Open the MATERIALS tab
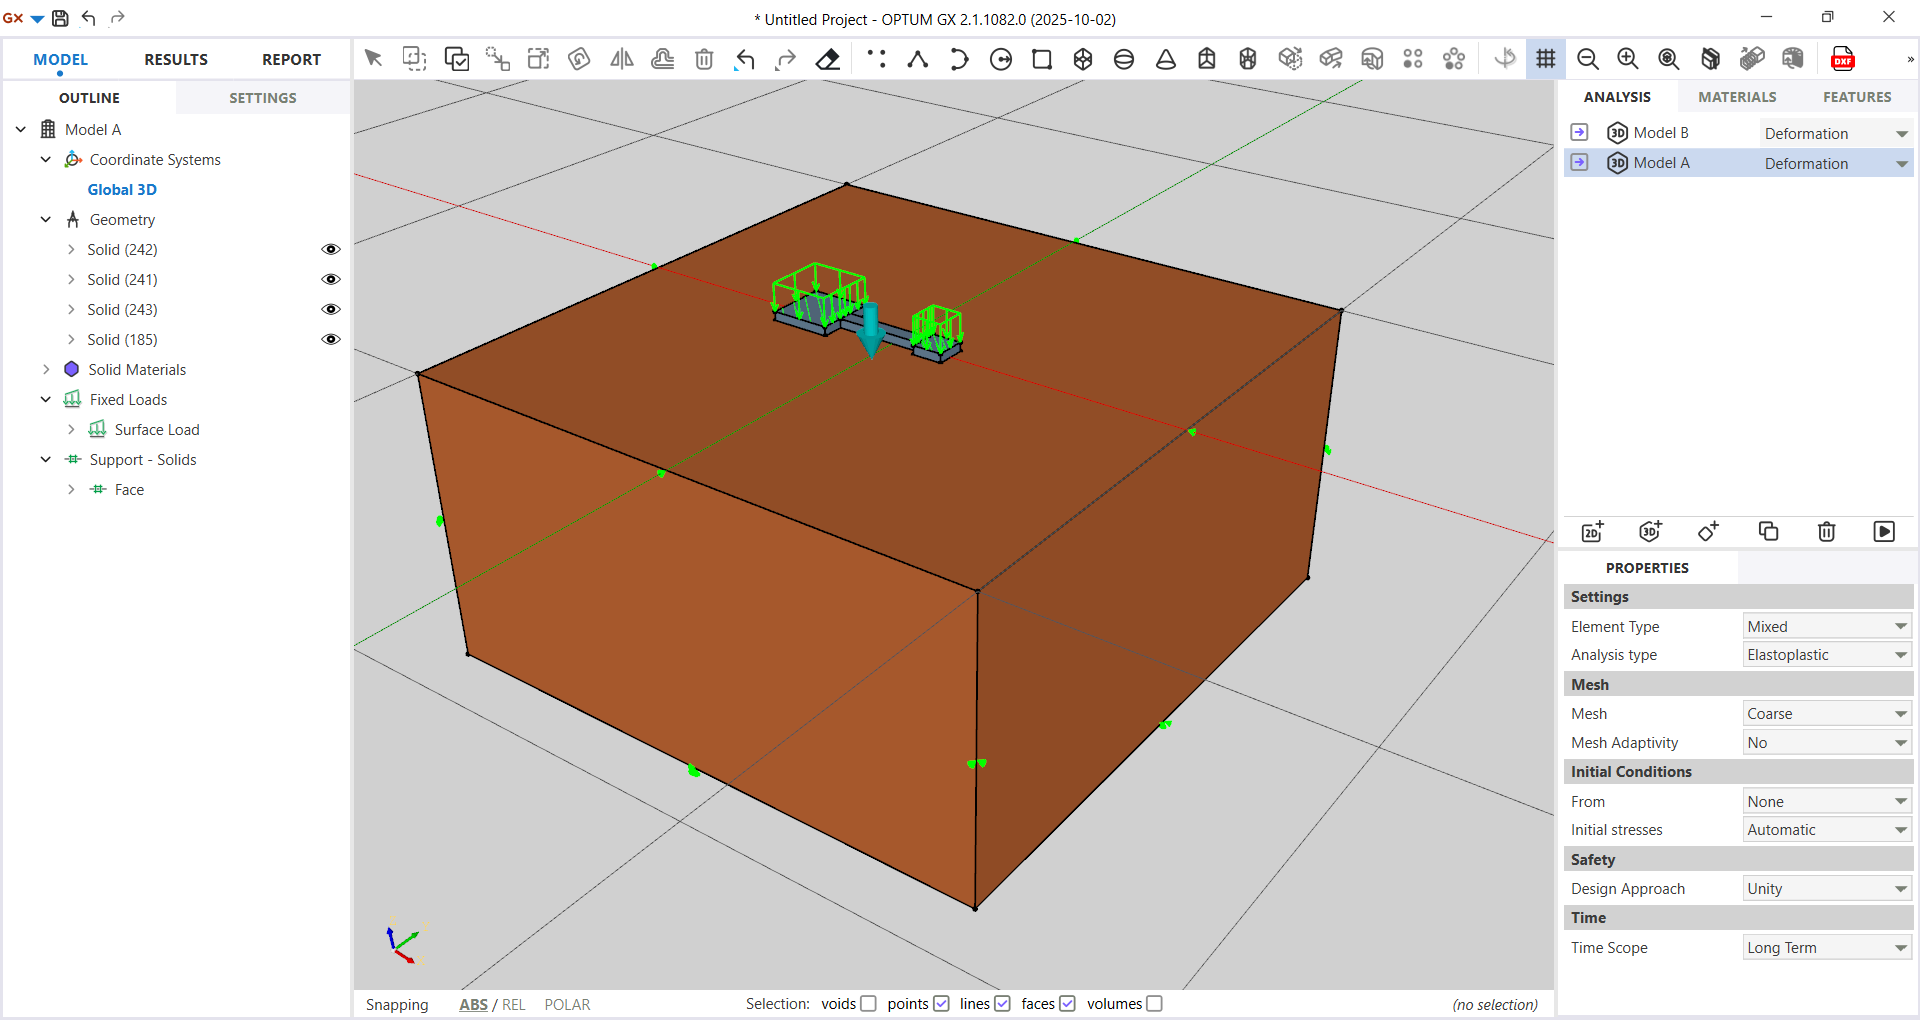 pos(1737,97)
